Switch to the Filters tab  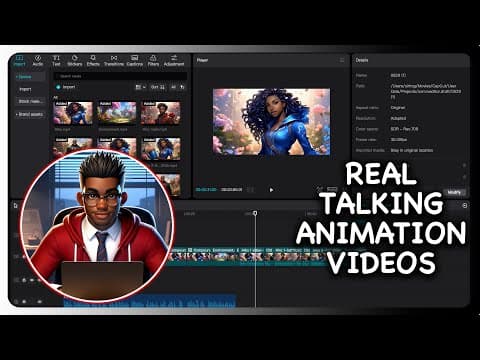point(153,61)
